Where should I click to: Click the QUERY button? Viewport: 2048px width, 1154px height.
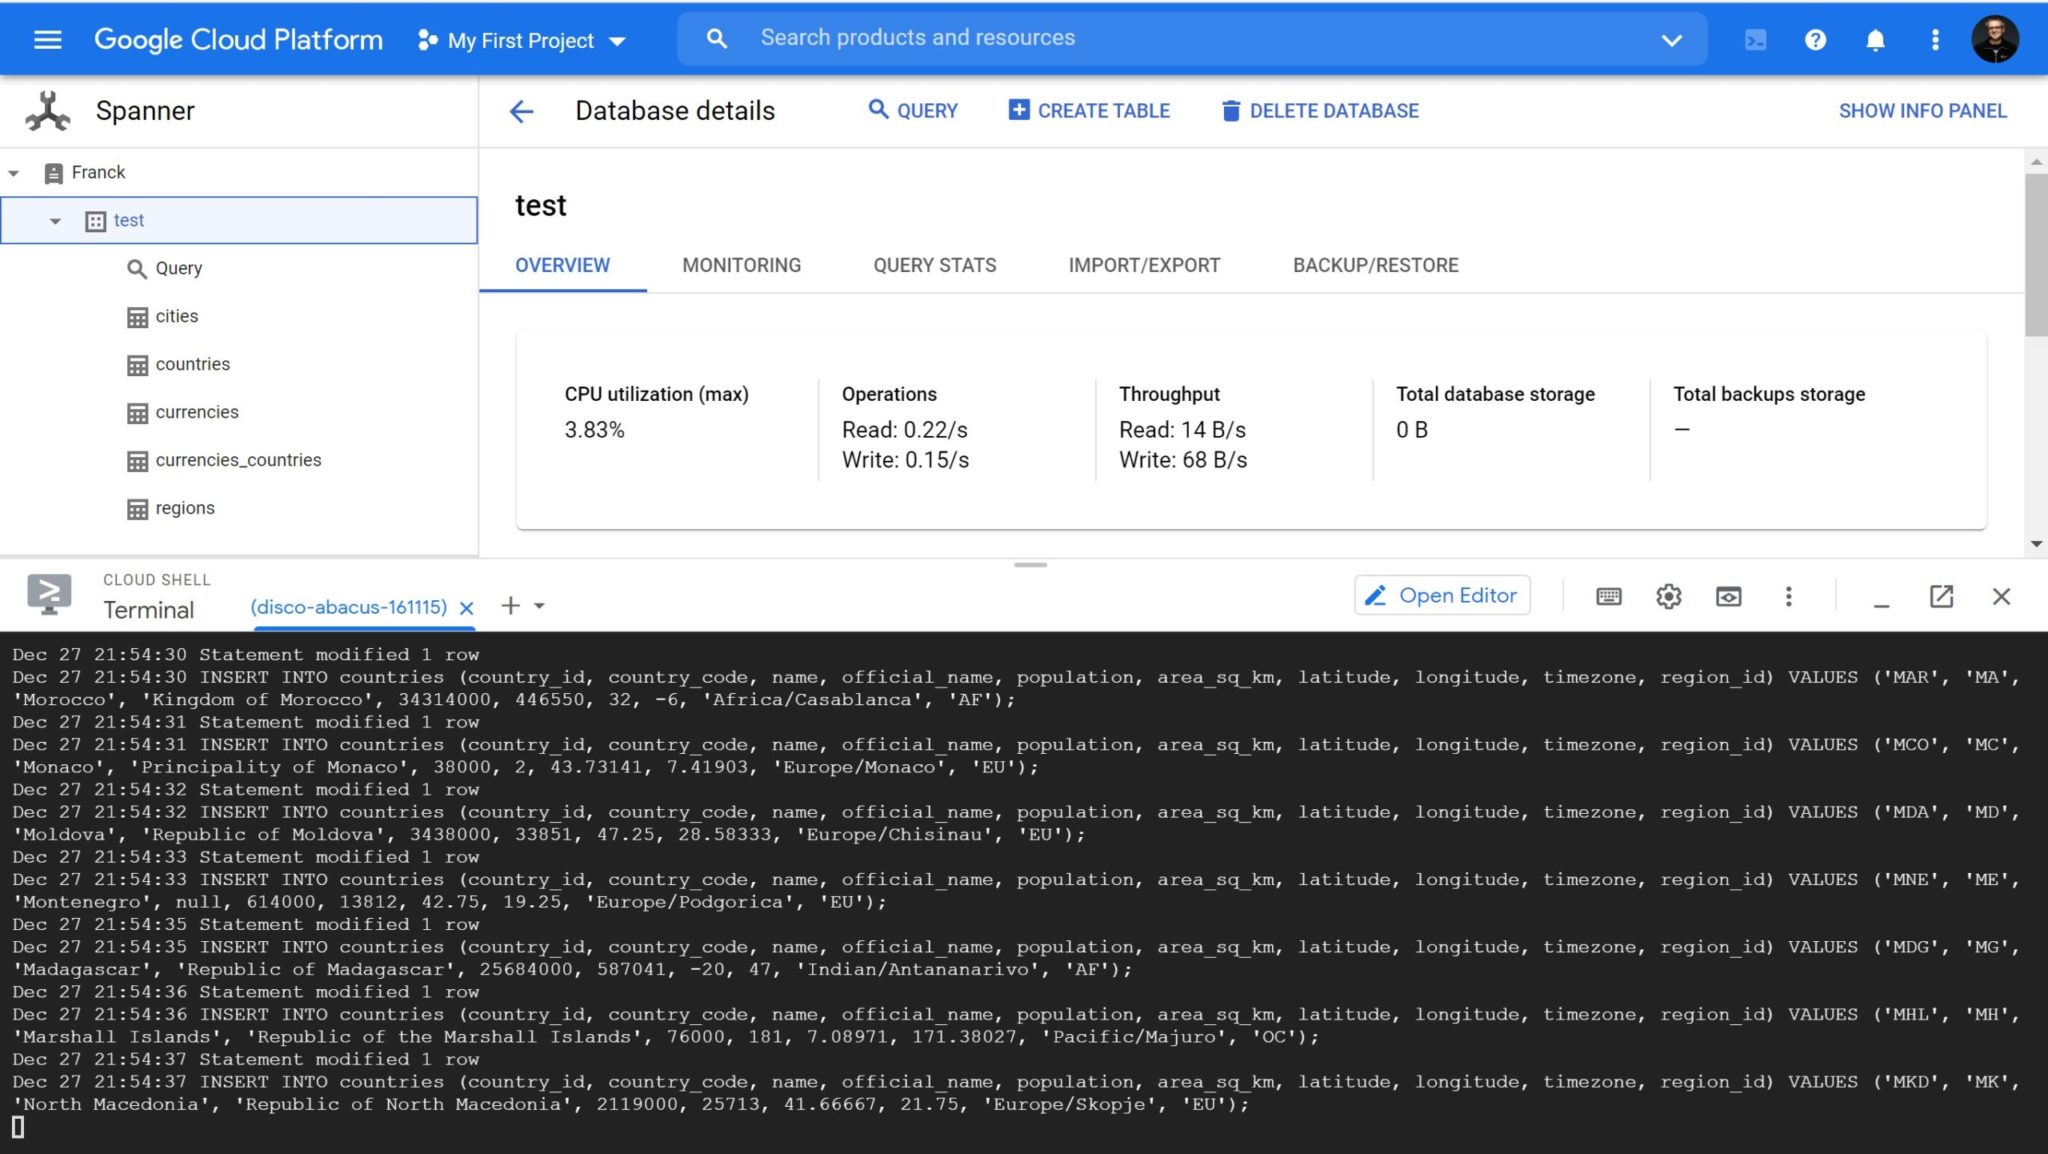pos(913,110)
